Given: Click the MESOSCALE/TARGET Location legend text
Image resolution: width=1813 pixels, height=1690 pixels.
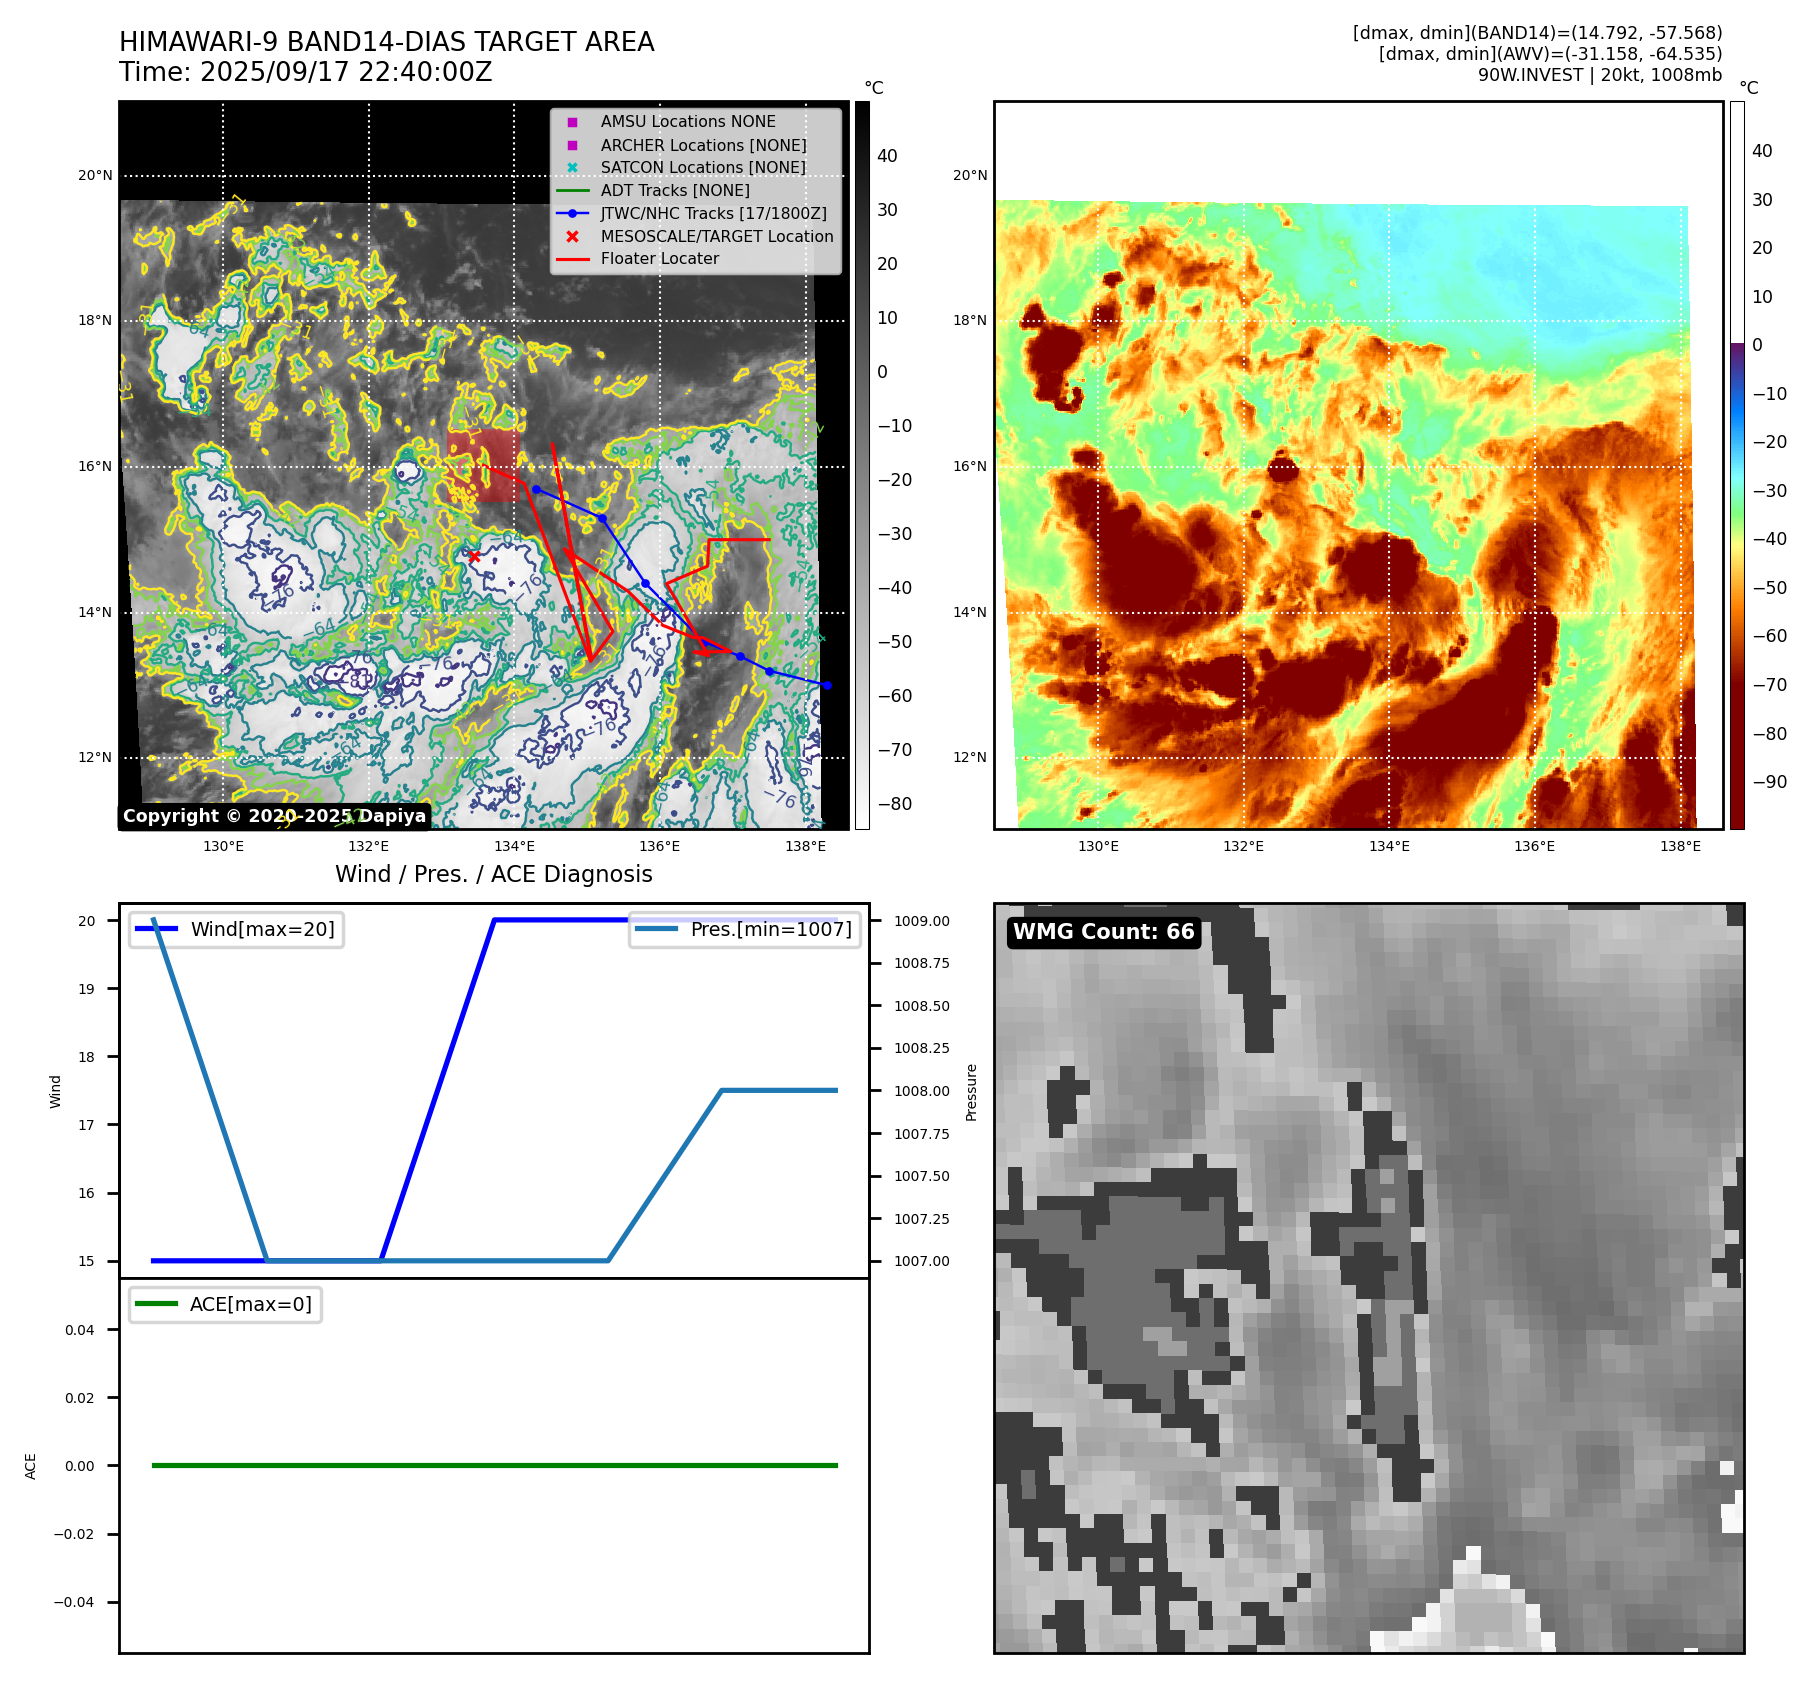Looking at the screenshot, I should click(717, 236).
